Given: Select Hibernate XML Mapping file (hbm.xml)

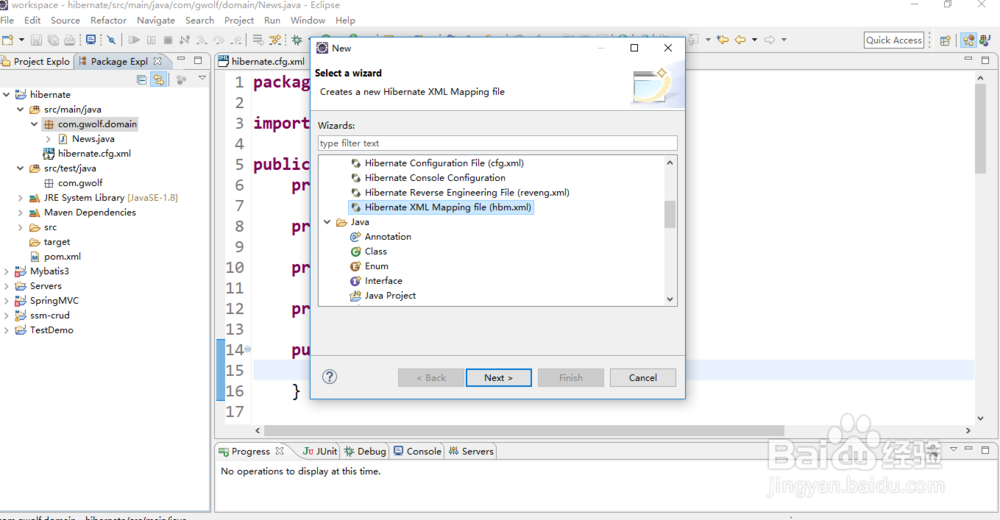Looking at the screenshot, I should tap(441, 207).
